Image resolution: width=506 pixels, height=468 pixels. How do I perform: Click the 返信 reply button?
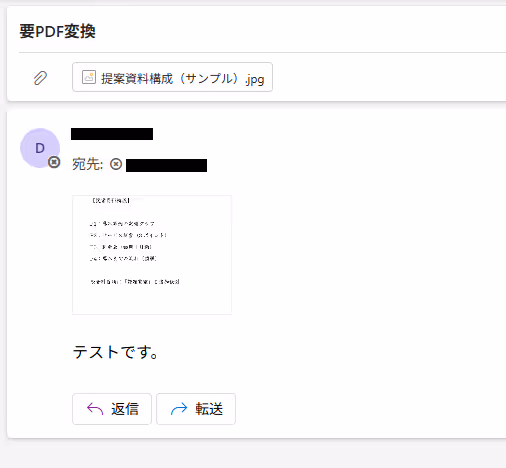point(112,409)
